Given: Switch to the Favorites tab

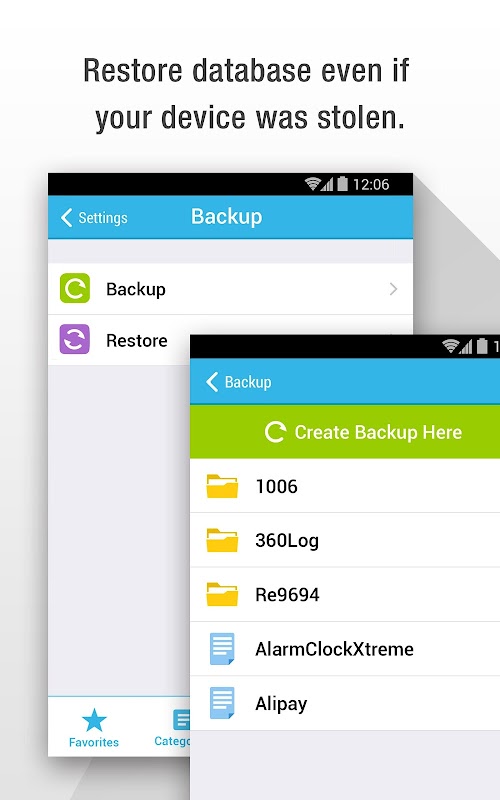Looking at the screenshot, I should pyautogui.click(x=94, y=728).
